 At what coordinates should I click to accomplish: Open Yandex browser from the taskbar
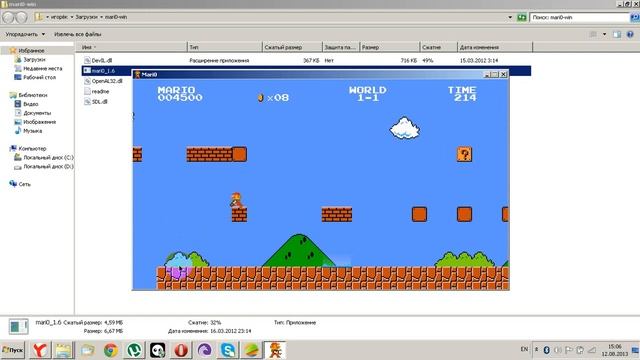[40, 350]
